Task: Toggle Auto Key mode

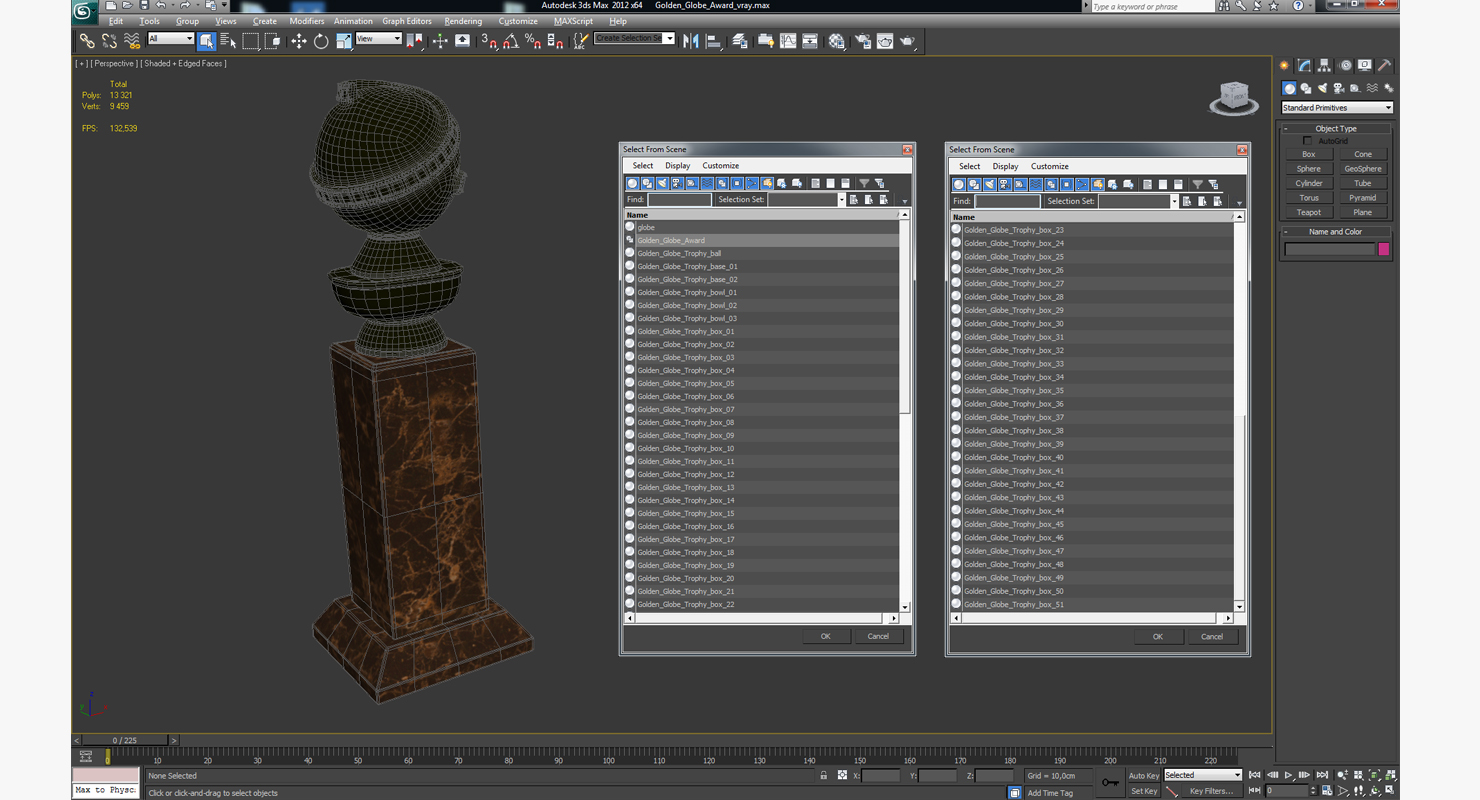Action: 1143,775
